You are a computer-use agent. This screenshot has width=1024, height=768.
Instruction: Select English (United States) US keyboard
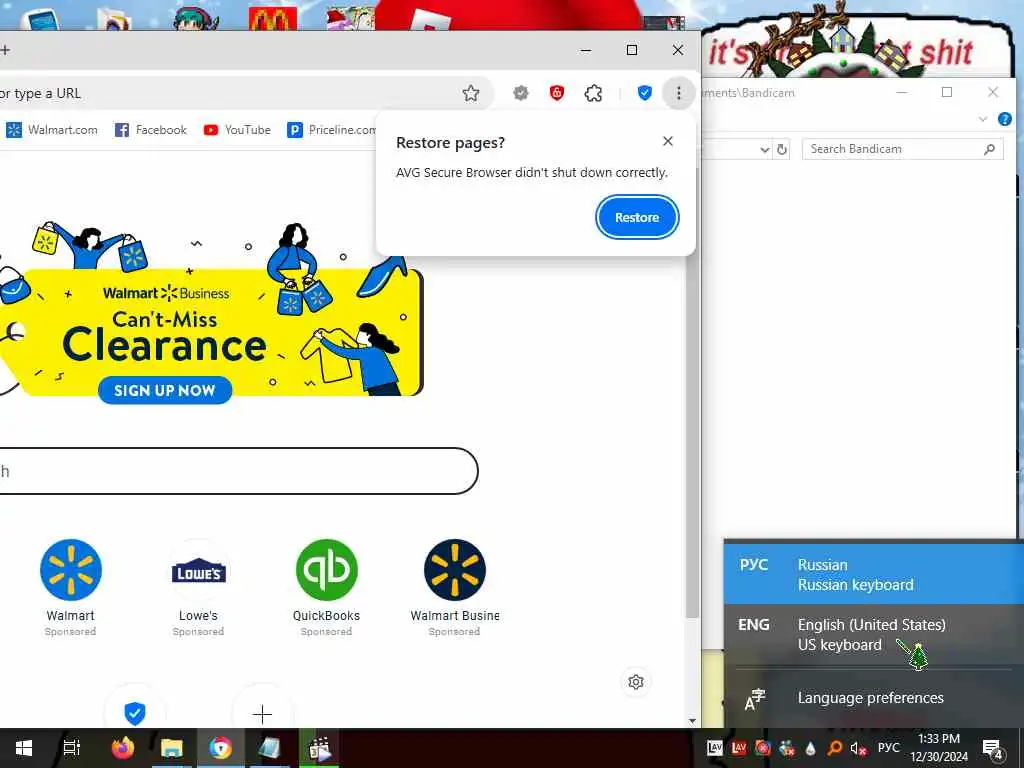[x=873, y=634]
